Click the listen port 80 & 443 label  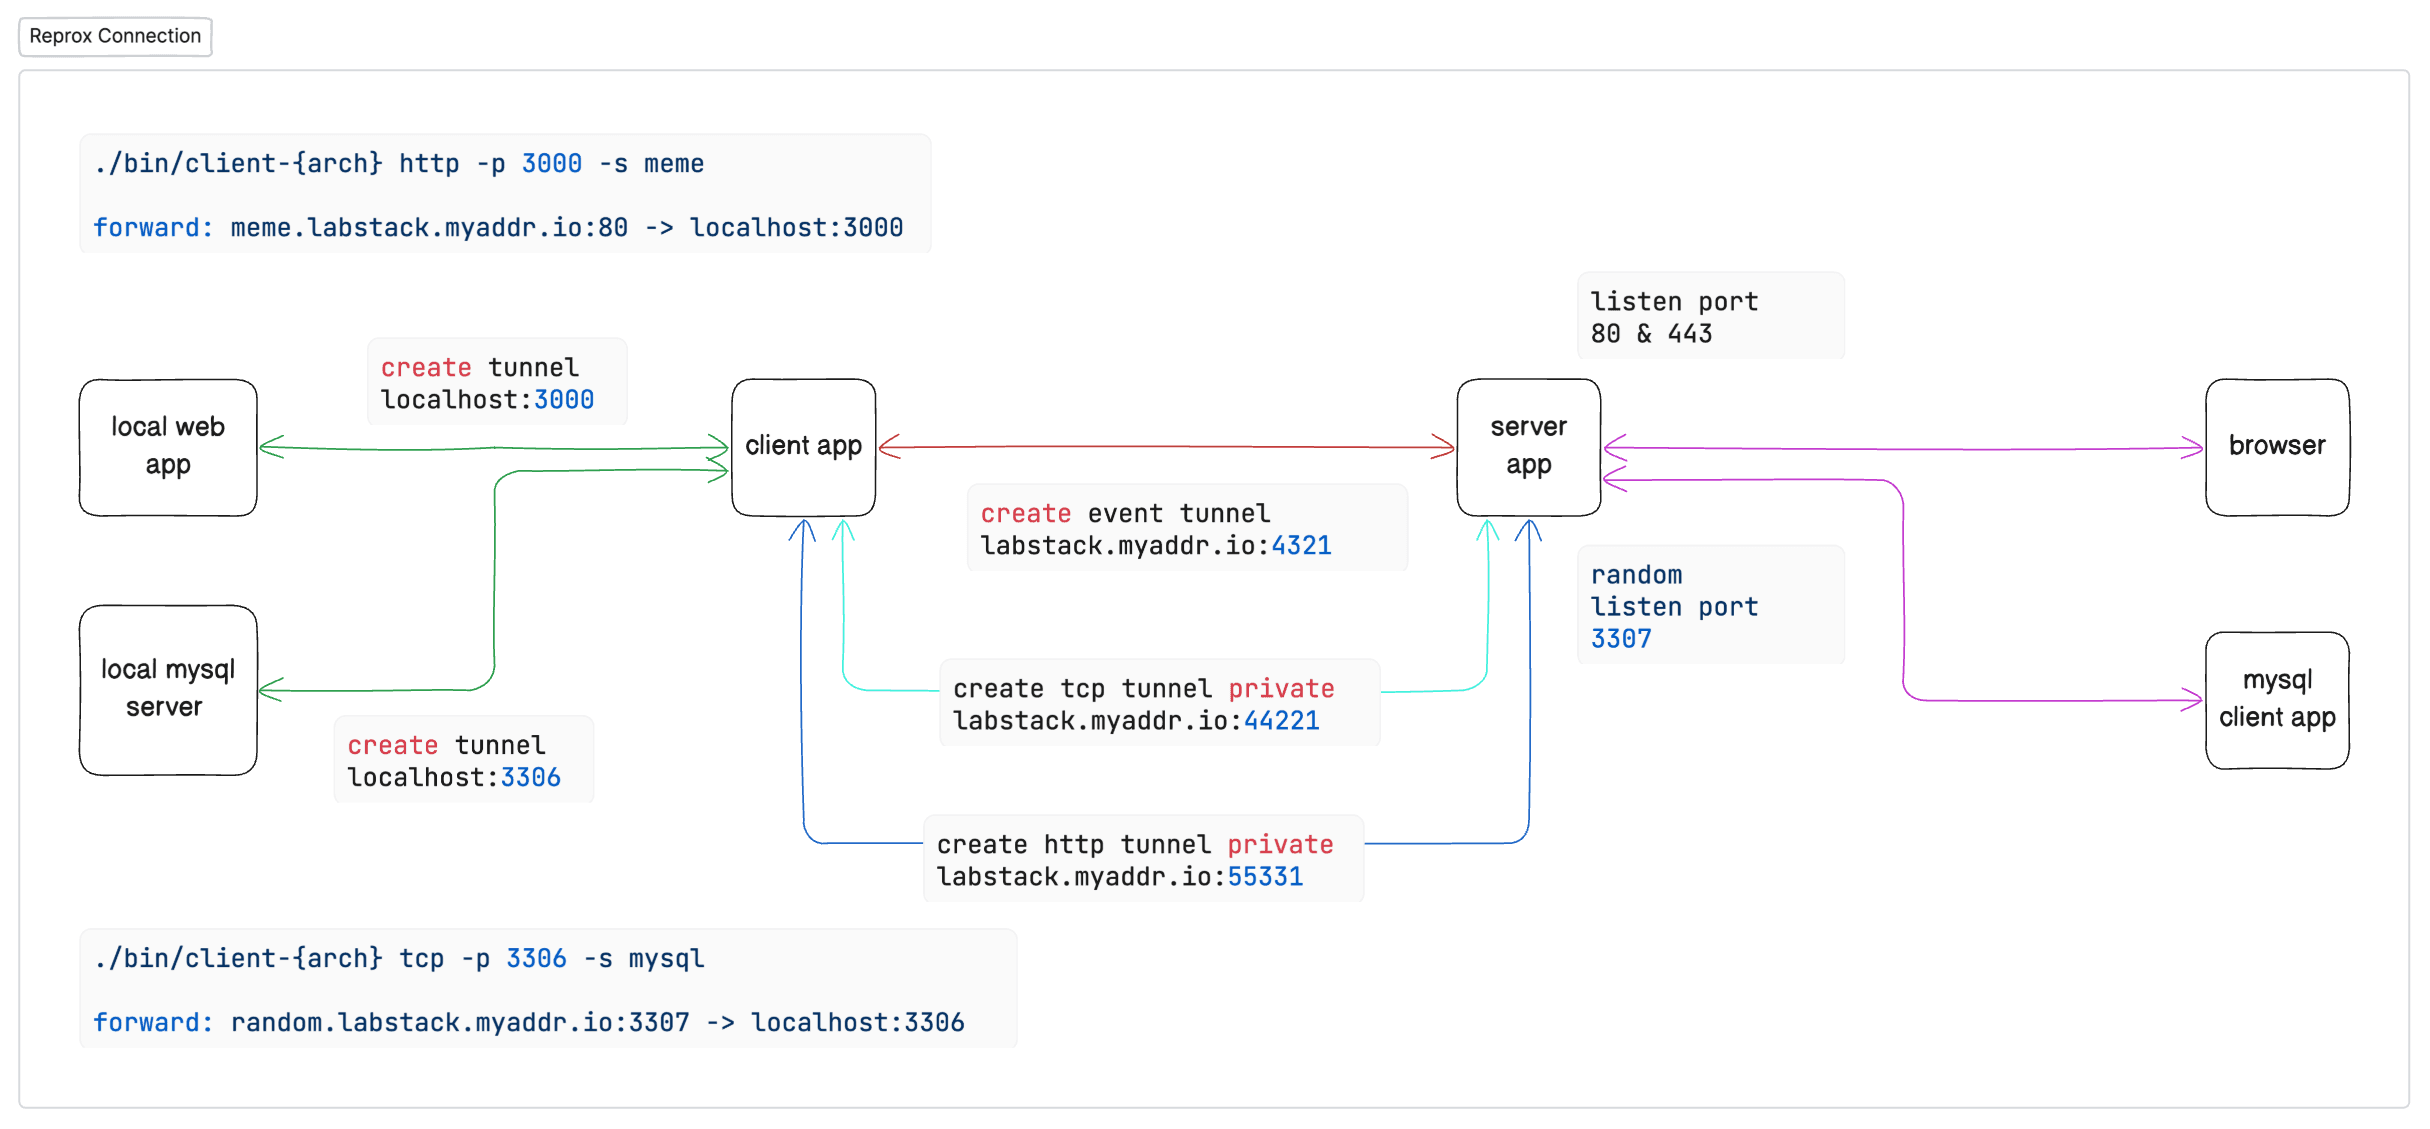click(x=1710, y=316)
